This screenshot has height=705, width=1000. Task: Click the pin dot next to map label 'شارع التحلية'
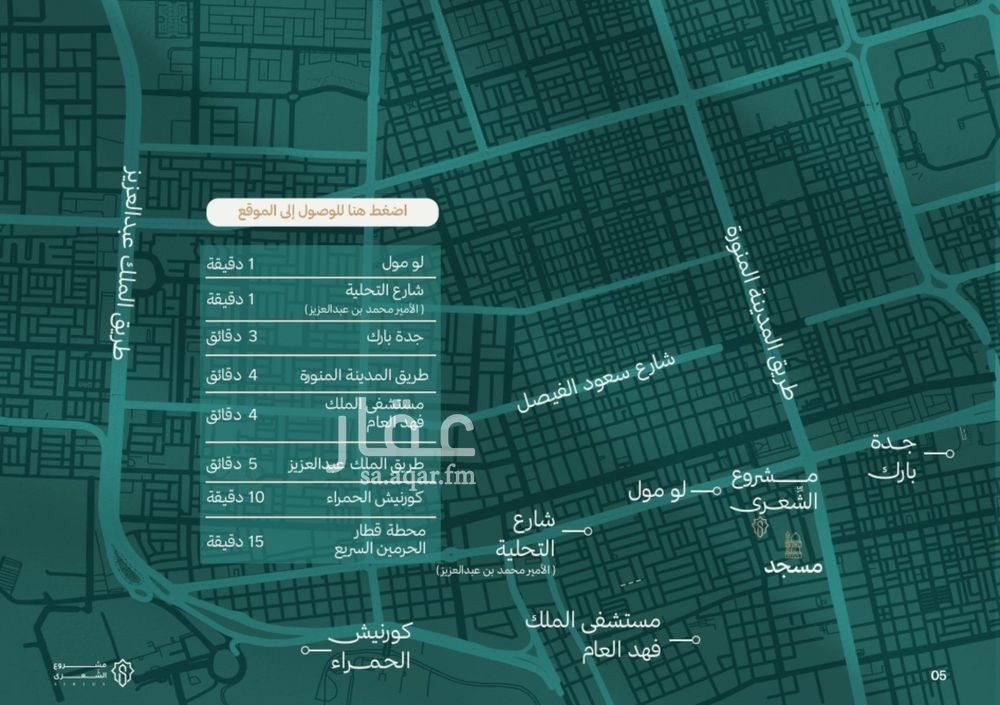588,531
